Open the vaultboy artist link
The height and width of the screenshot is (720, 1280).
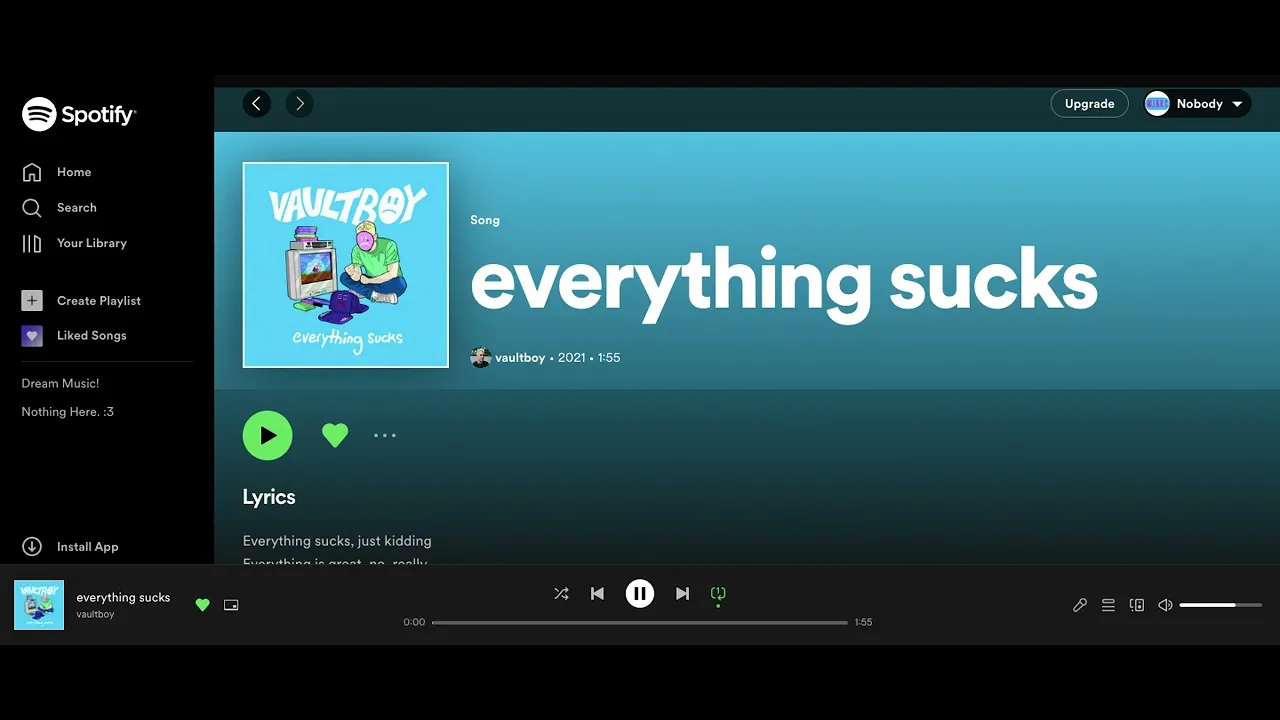(520, 357)
